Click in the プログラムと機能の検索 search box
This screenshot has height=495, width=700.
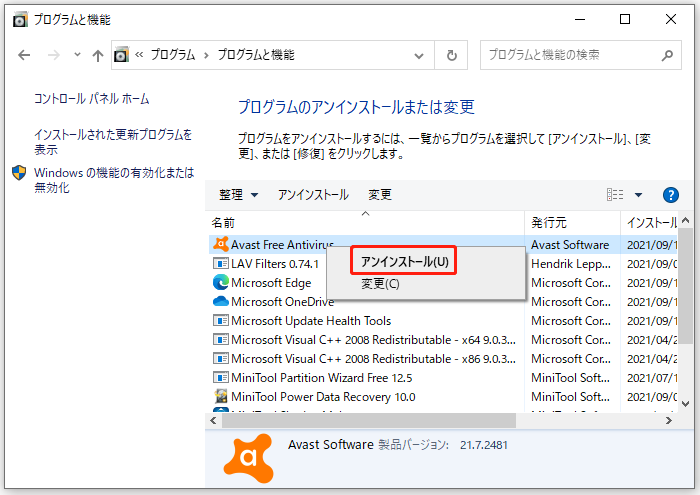[570, 55]
